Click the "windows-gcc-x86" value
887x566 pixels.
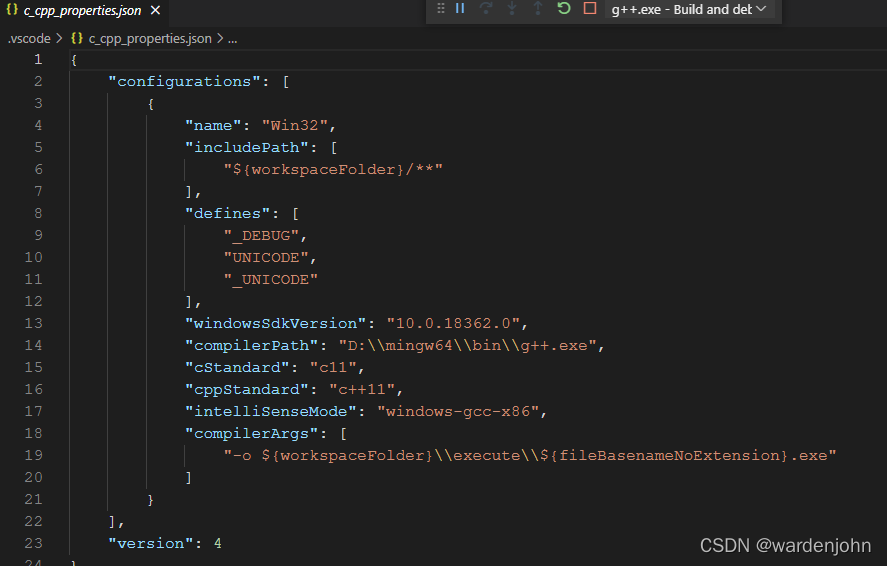458,412
